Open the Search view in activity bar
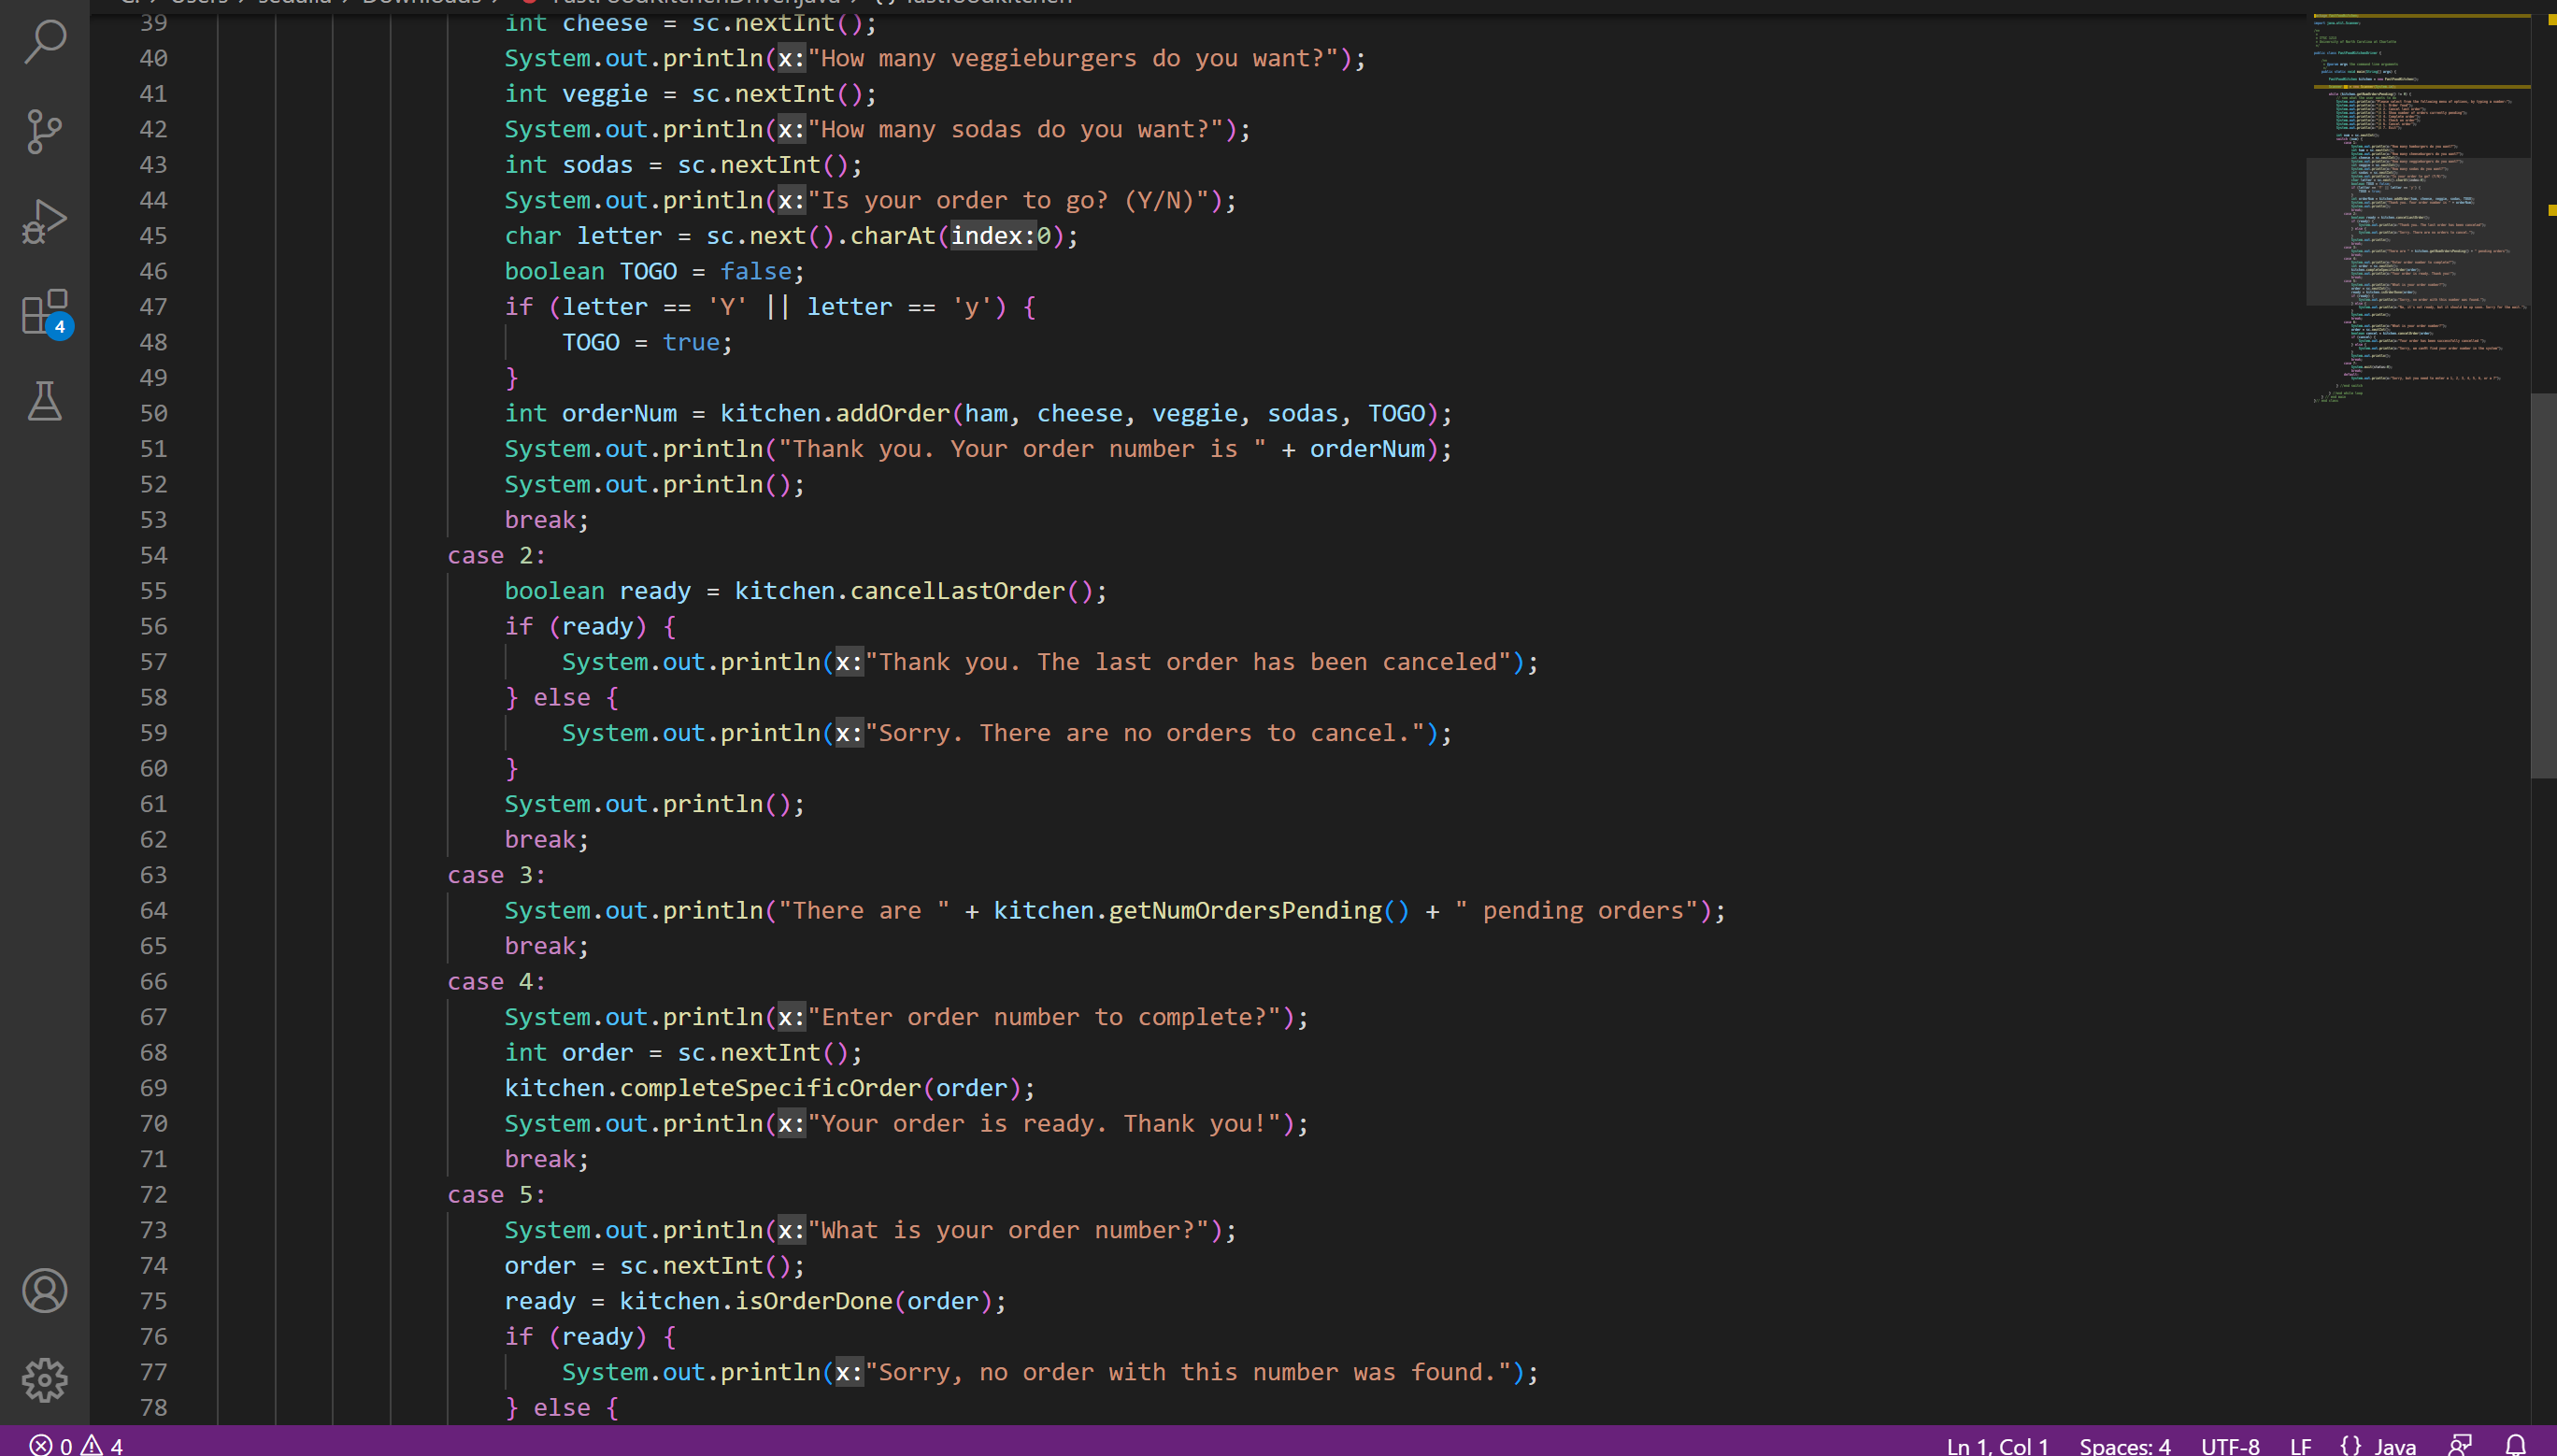Viewport: 2557px width, 1456px height. click(44, 42)
